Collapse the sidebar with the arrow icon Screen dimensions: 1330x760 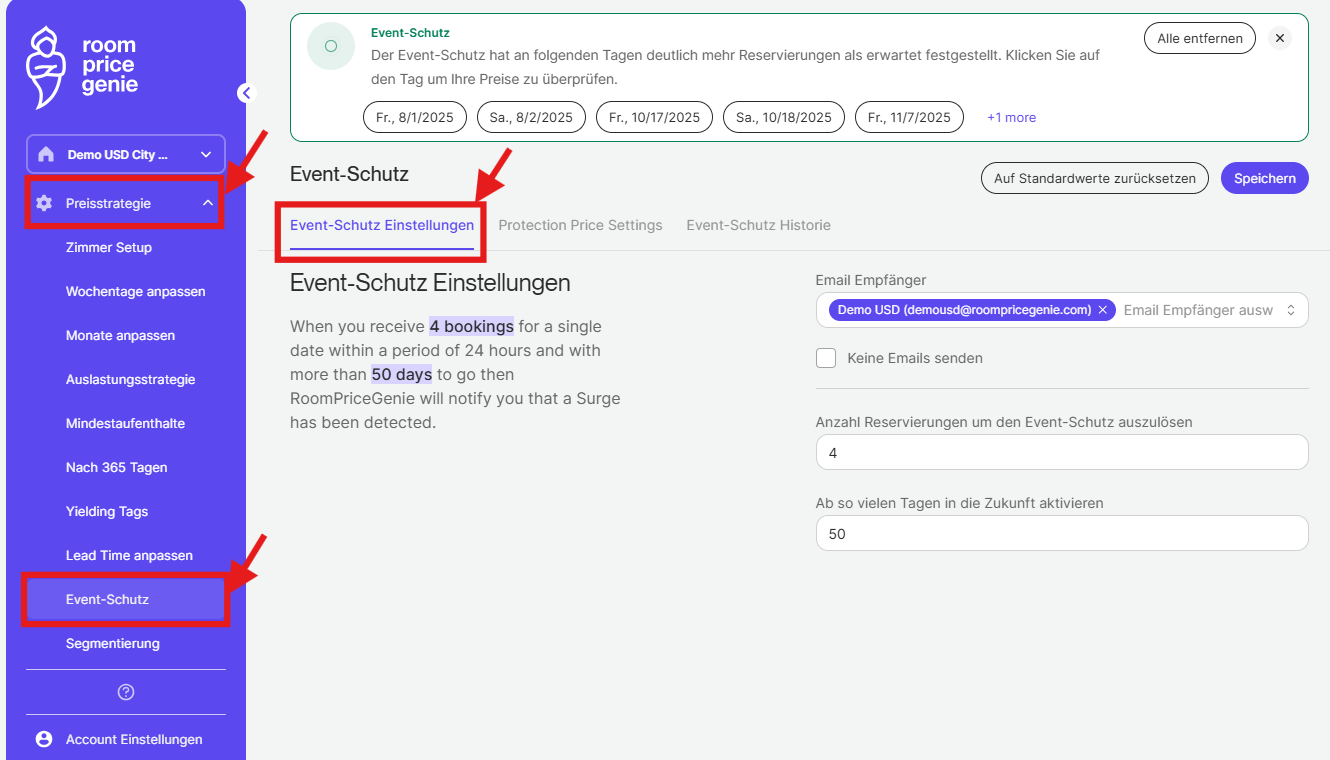247,93
